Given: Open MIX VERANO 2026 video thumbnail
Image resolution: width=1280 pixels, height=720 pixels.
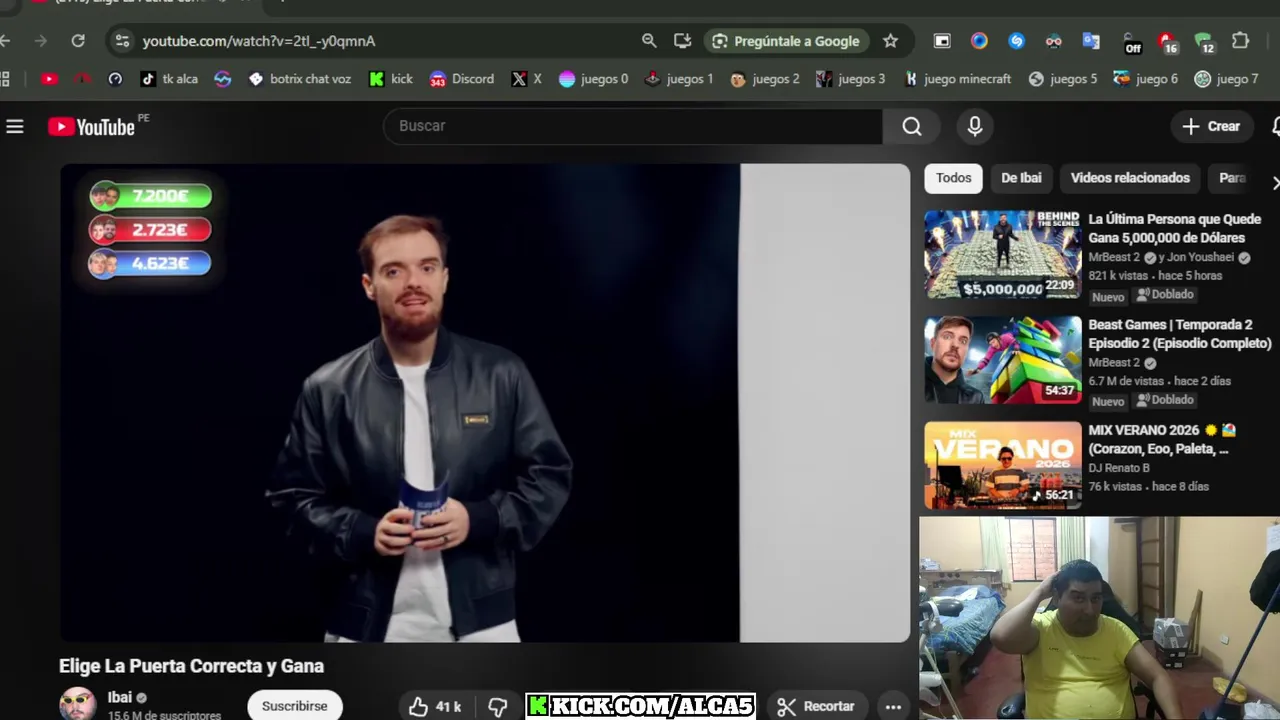Looking at the screenshot, I should [x=1002, y=465].
